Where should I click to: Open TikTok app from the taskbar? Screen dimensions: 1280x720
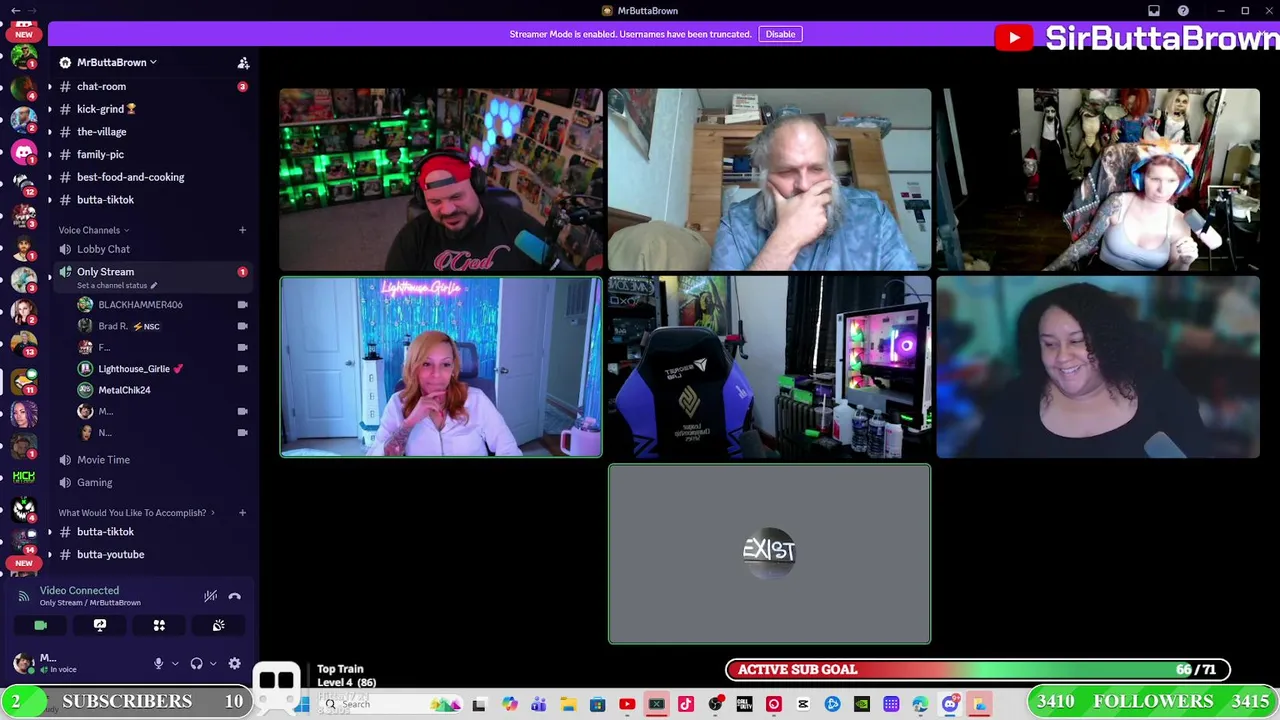click(x=686, y=704)
